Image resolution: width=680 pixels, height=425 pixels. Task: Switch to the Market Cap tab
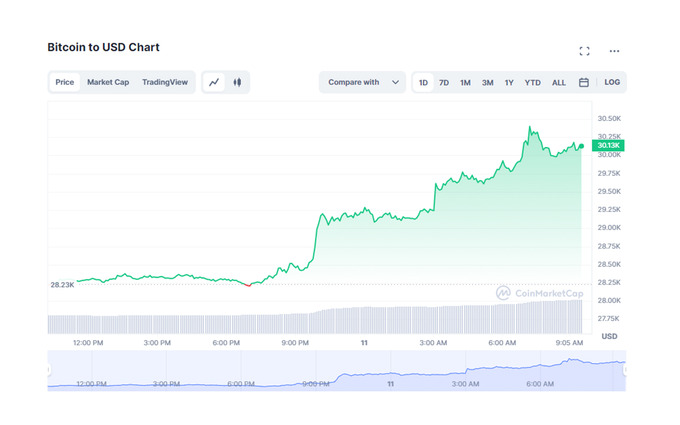click(108, 82)
